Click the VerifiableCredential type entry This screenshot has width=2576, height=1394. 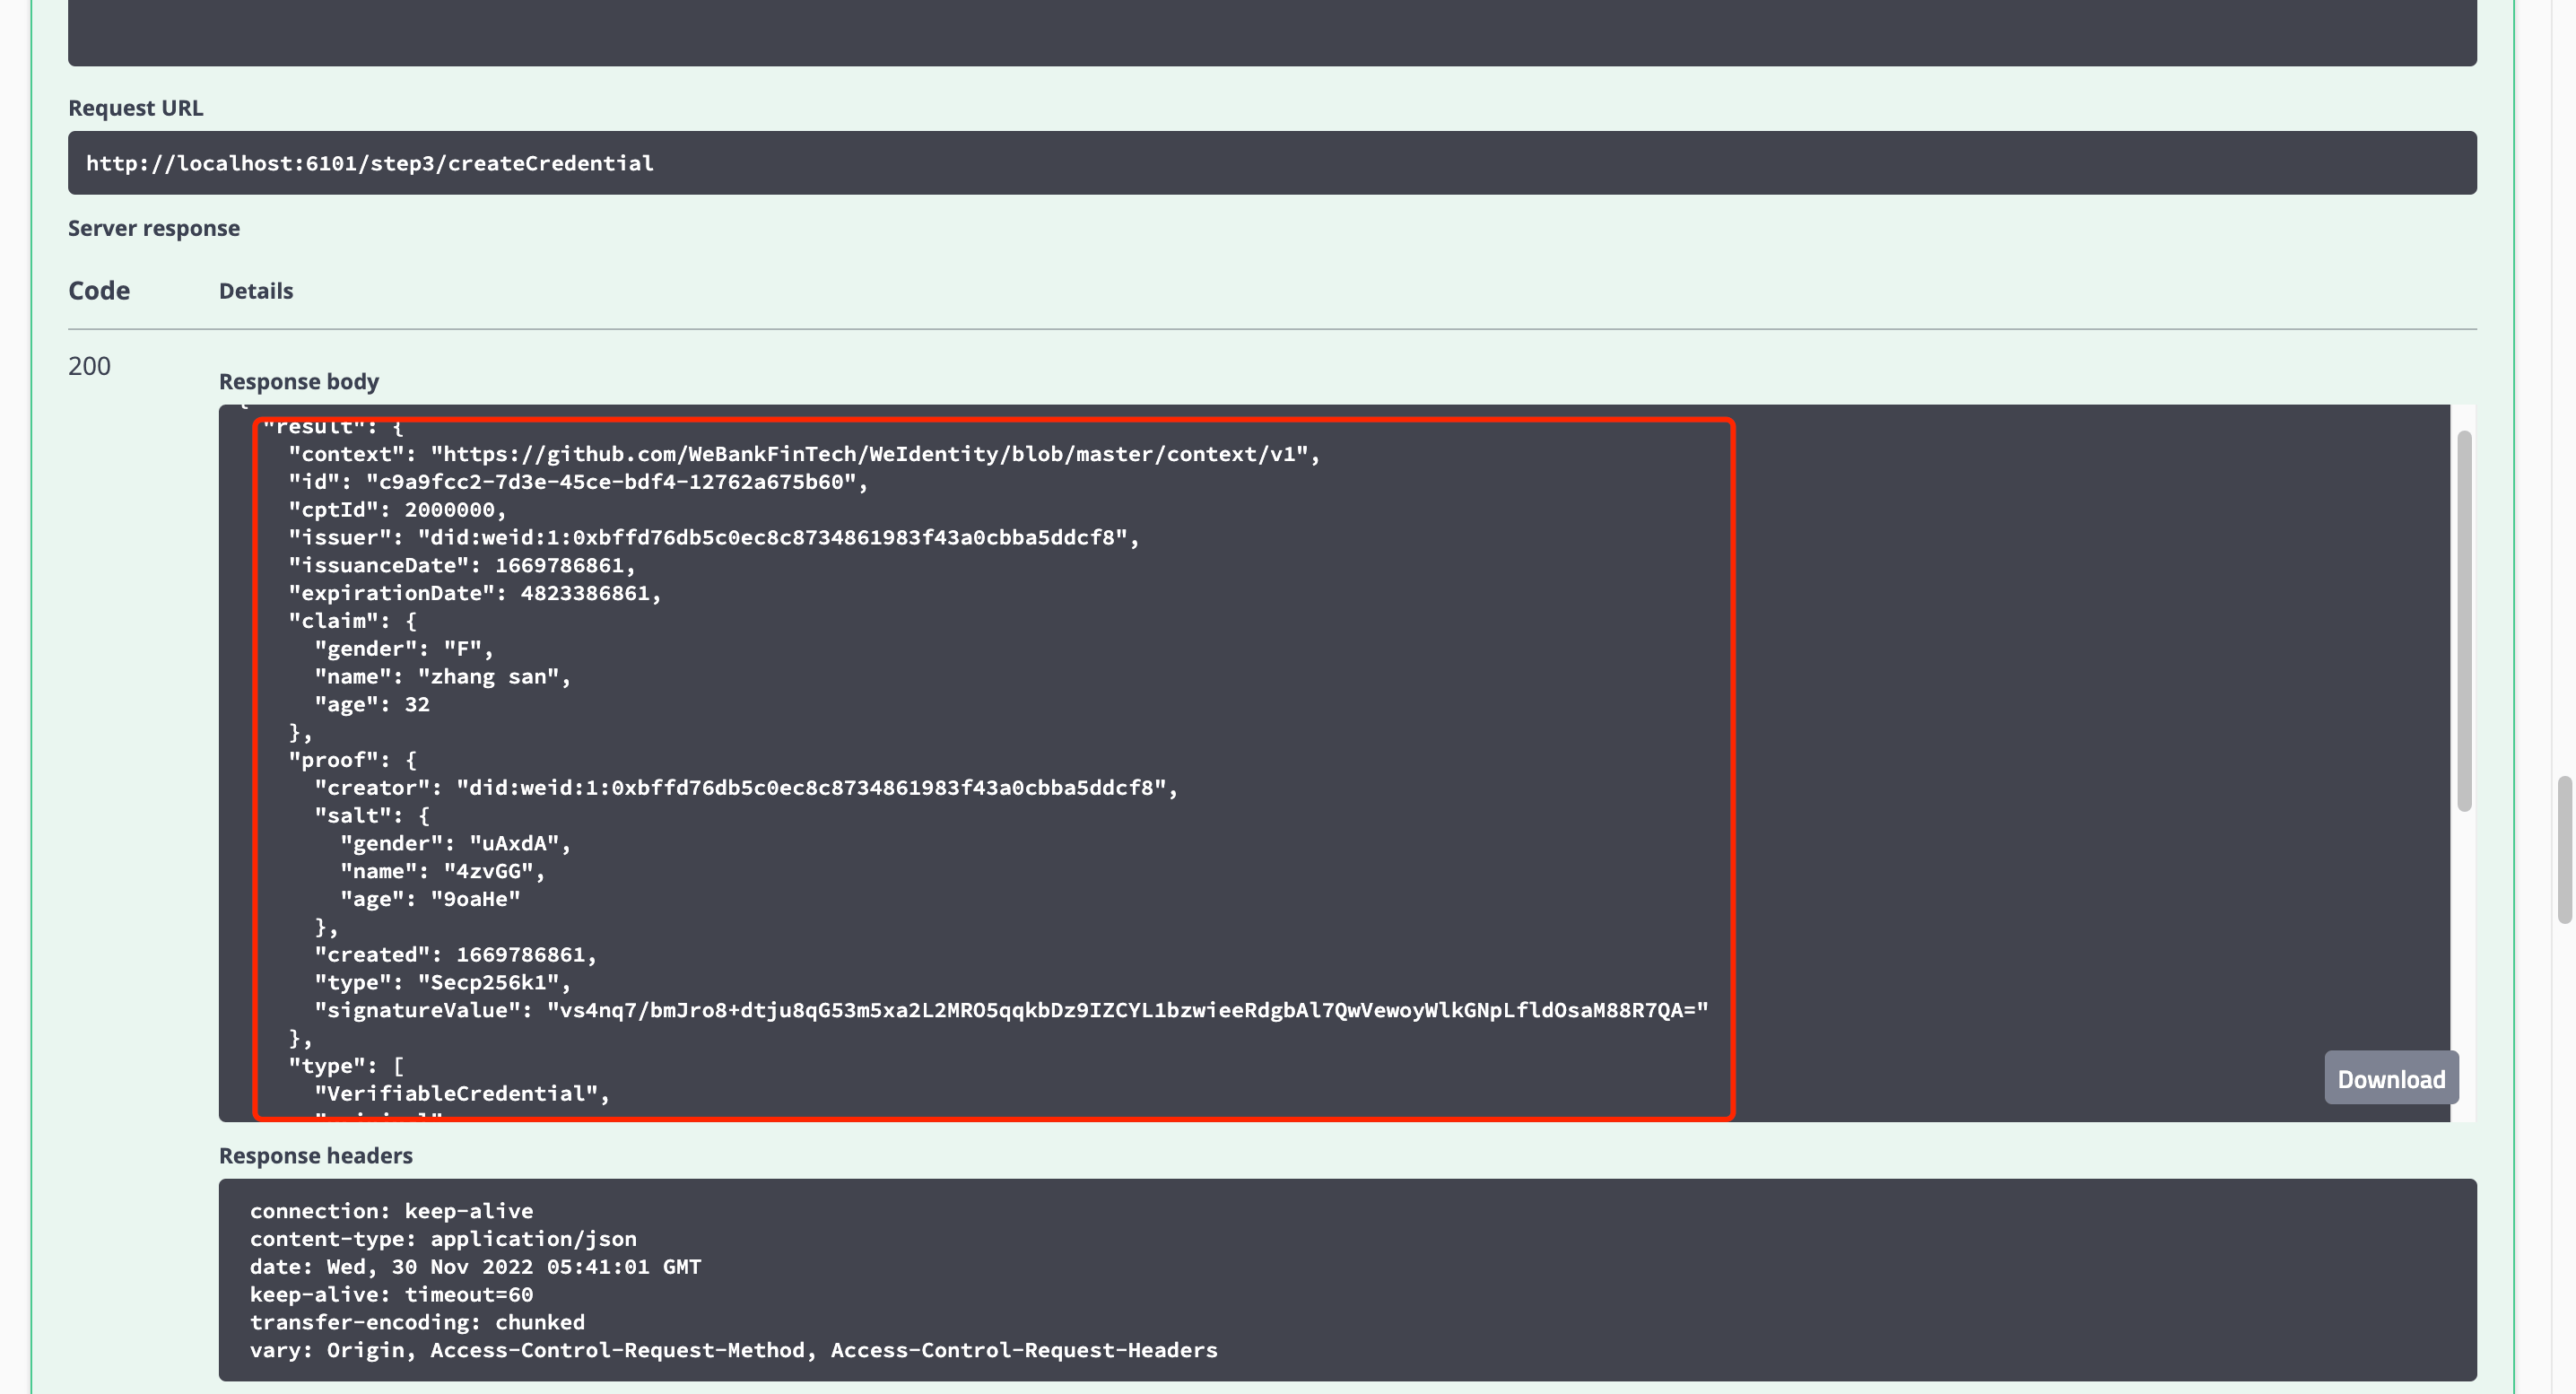461,1093
